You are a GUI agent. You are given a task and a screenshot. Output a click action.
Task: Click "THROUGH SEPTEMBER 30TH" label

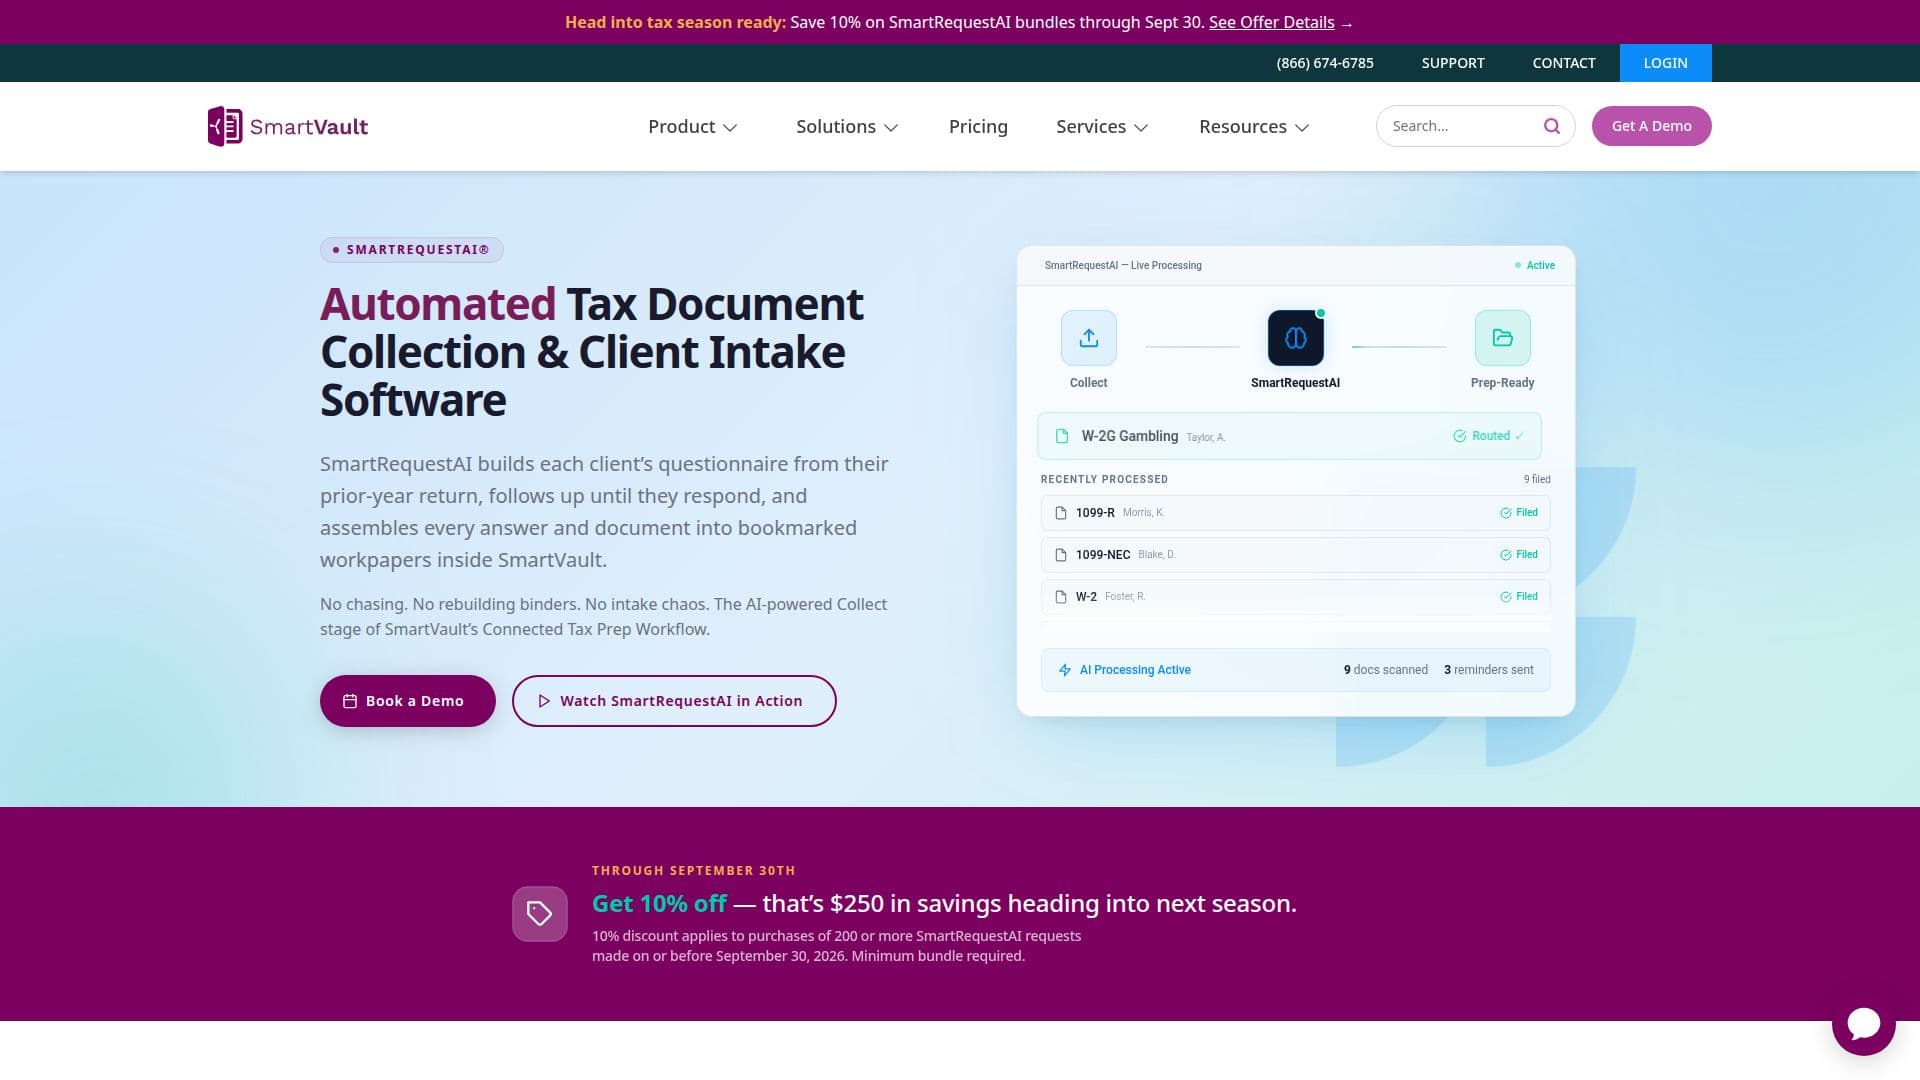tap(694, 871)
